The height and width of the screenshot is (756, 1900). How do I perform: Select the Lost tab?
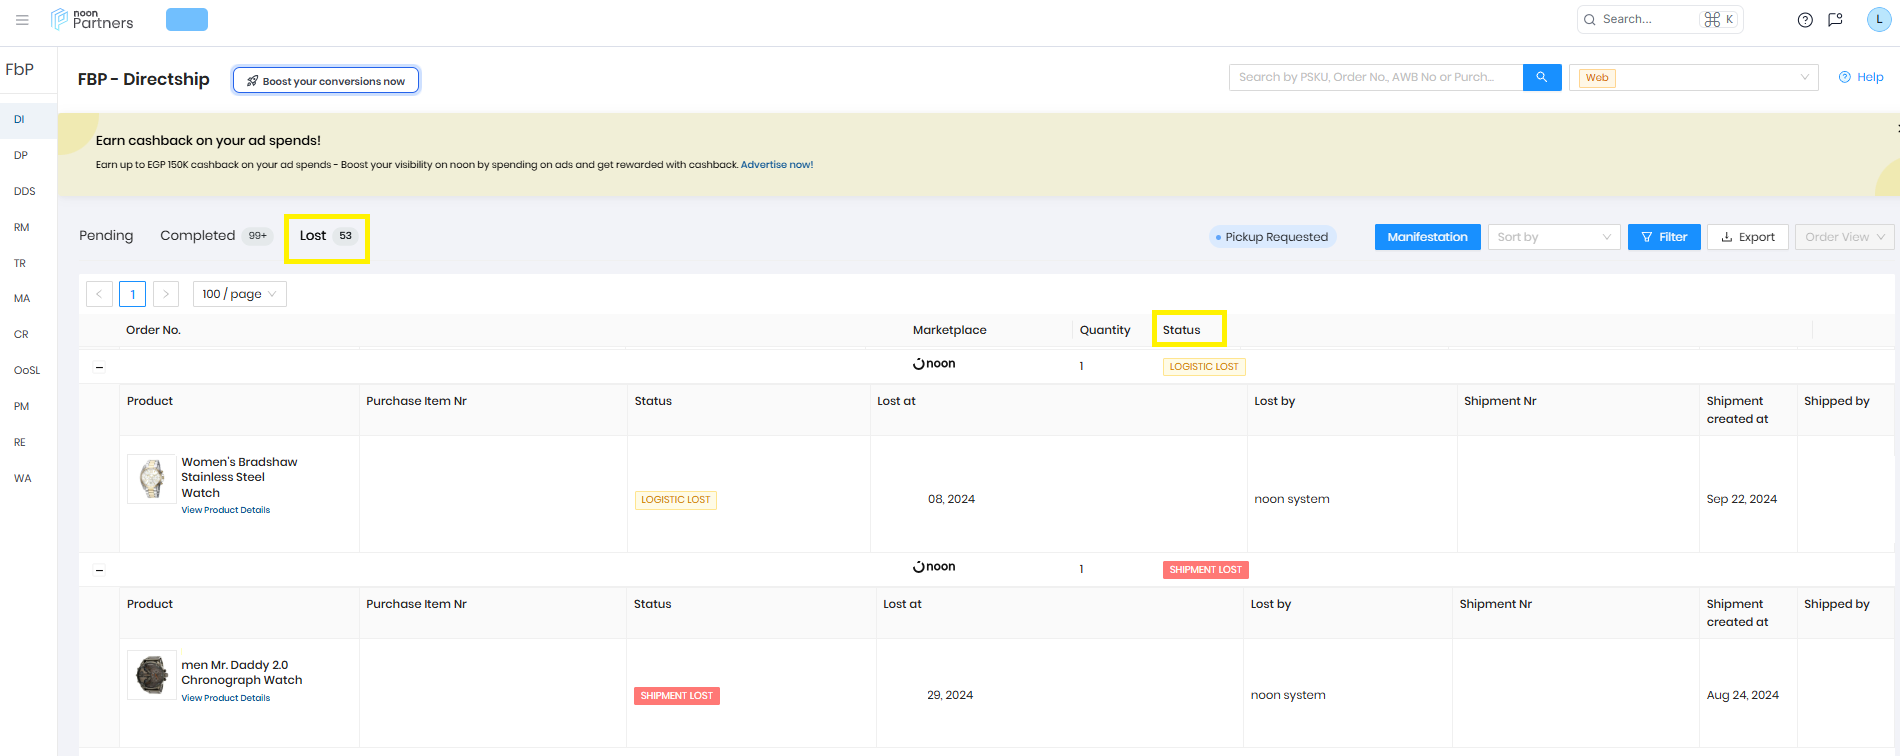click(x=326, y=236)
